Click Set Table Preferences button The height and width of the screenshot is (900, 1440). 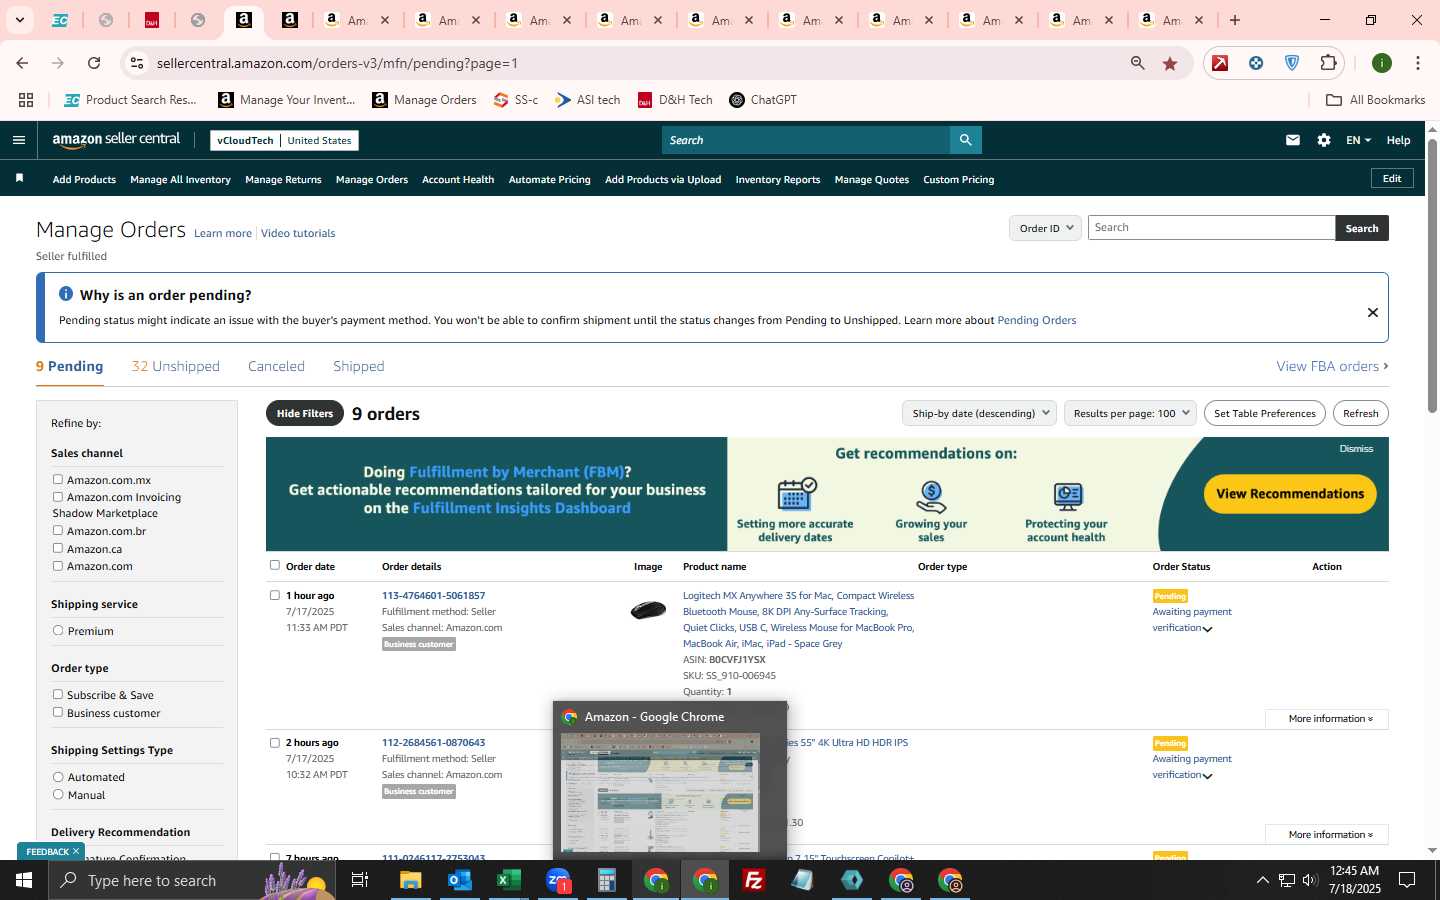coord(1265,413)
